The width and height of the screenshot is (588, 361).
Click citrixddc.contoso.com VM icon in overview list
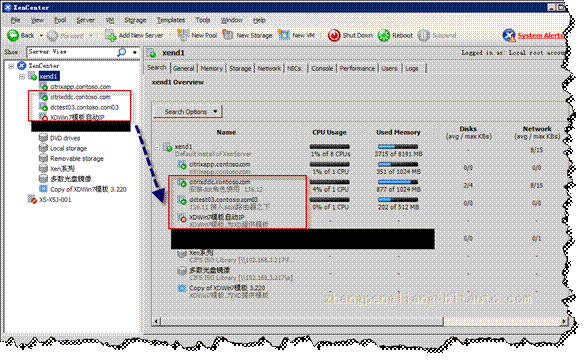(x=182, y=183)
